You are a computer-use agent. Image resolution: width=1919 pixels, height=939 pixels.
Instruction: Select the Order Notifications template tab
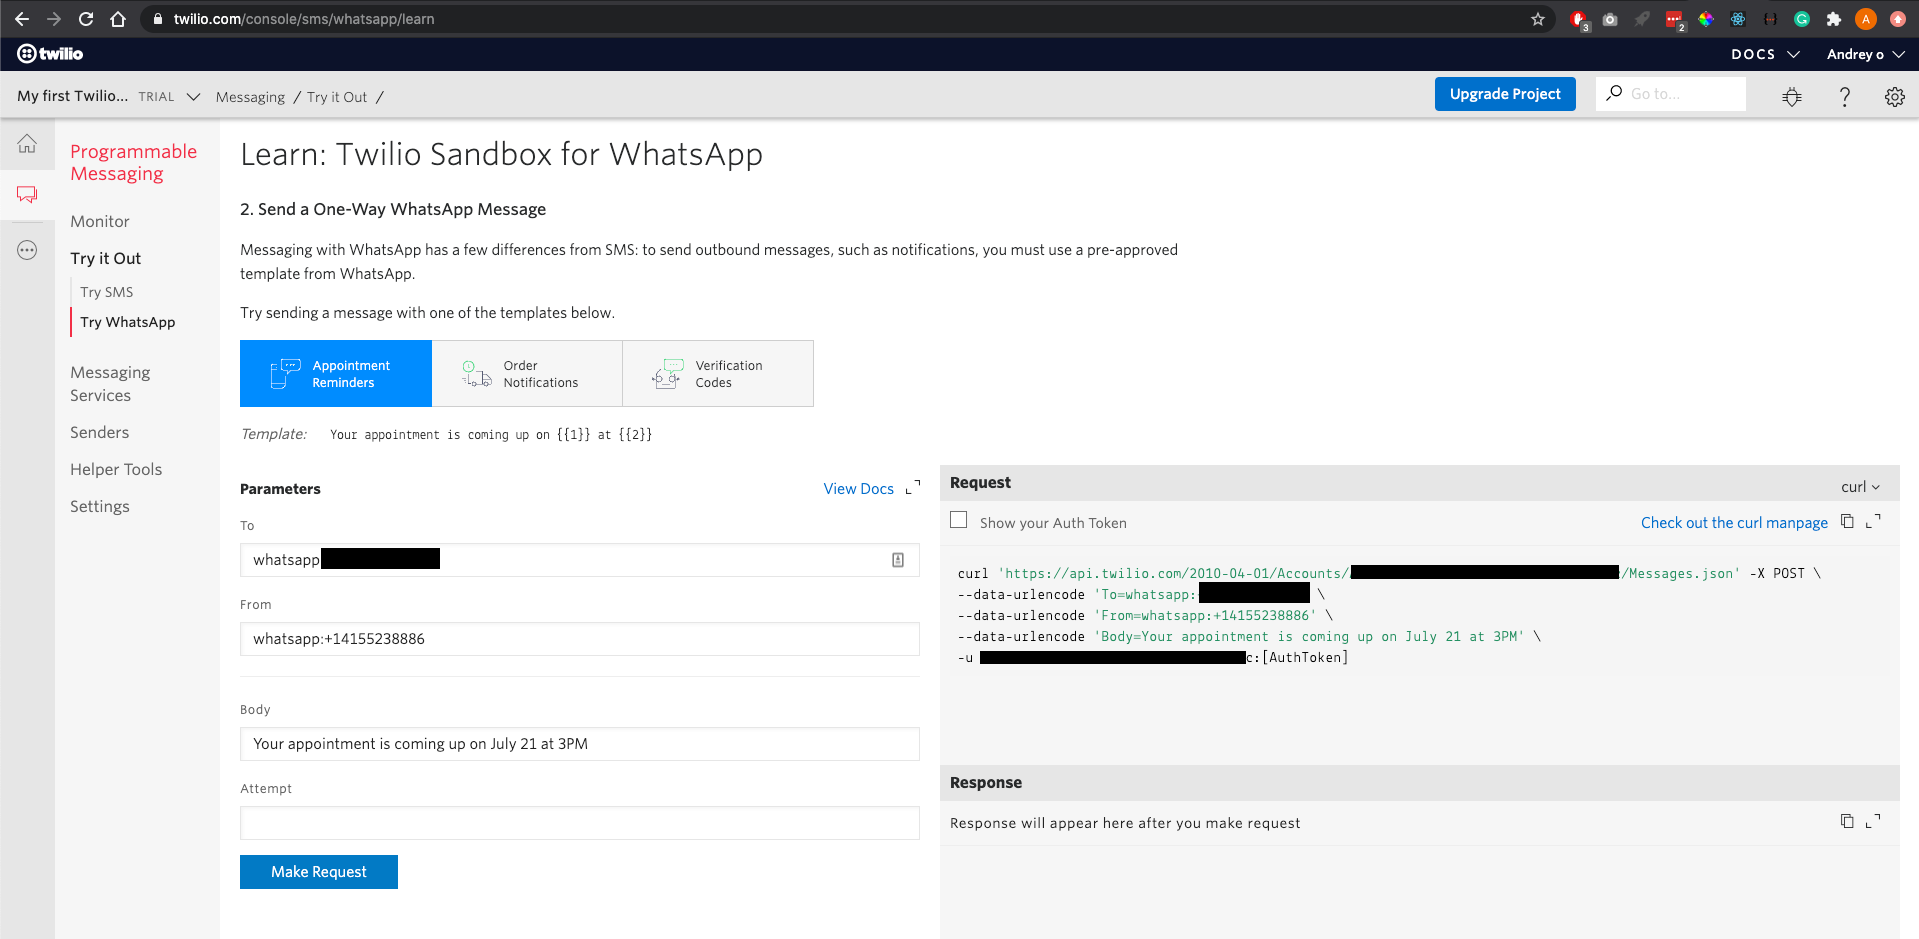[527, 374]
